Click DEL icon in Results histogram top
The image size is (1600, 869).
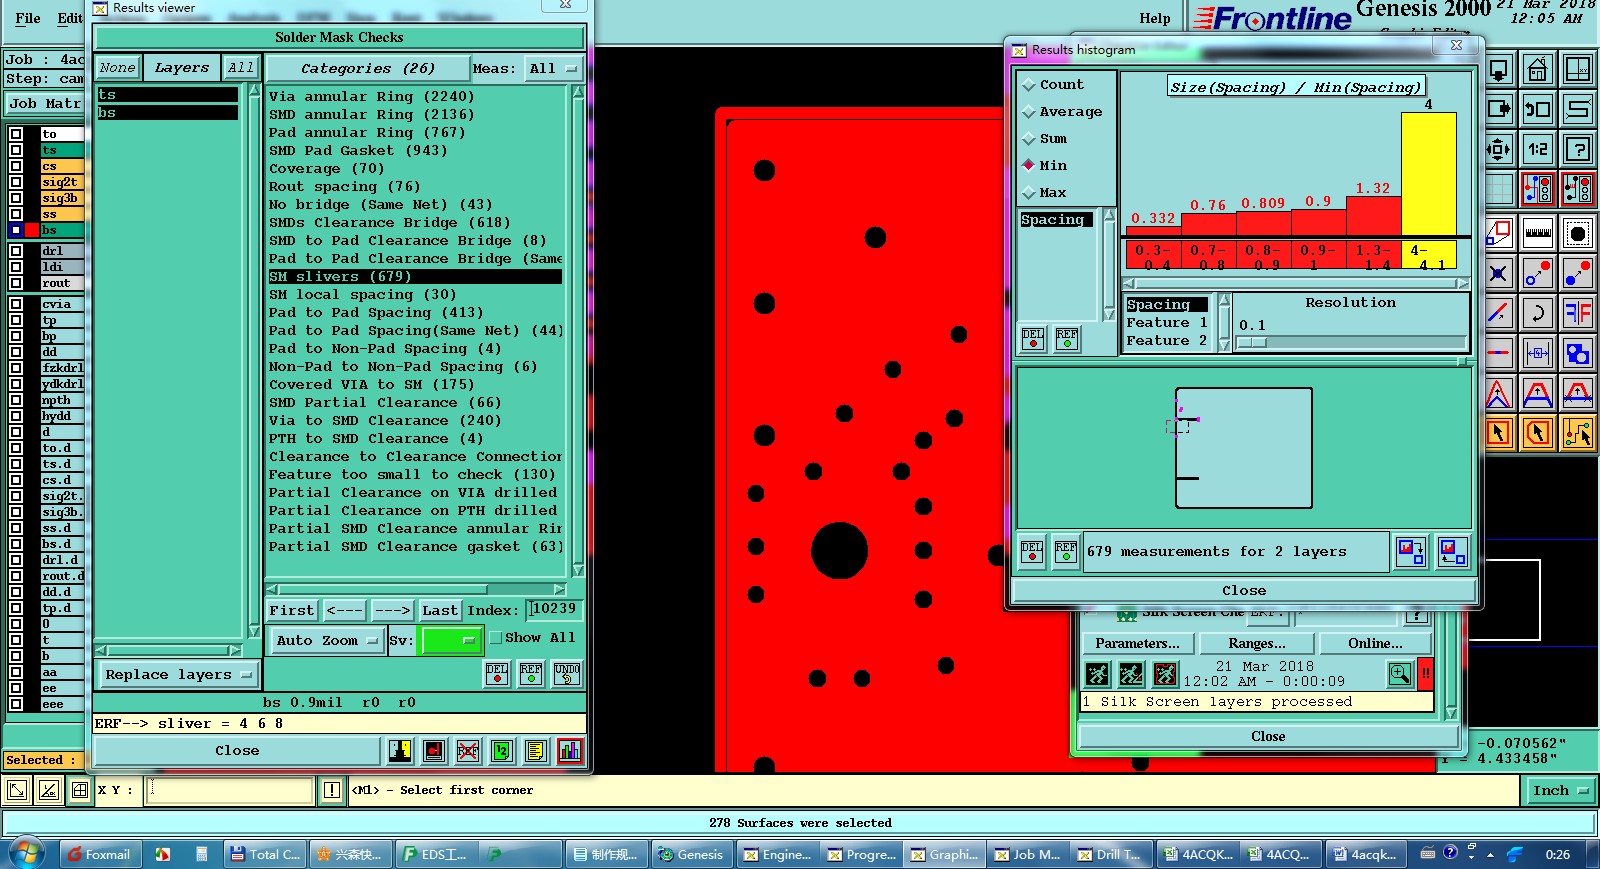tap(1033, 339)
